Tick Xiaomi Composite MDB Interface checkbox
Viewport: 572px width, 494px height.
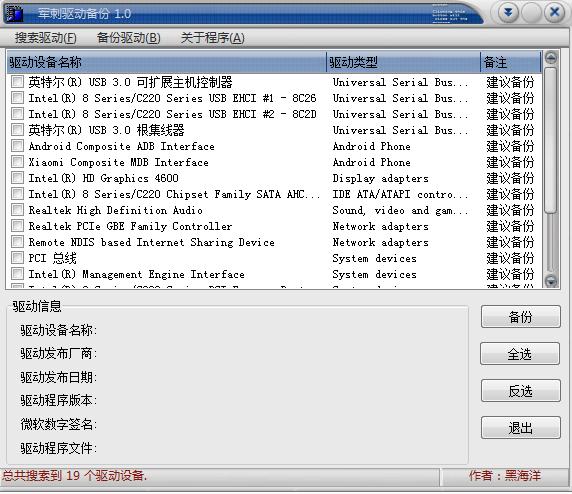click(17, 162)
